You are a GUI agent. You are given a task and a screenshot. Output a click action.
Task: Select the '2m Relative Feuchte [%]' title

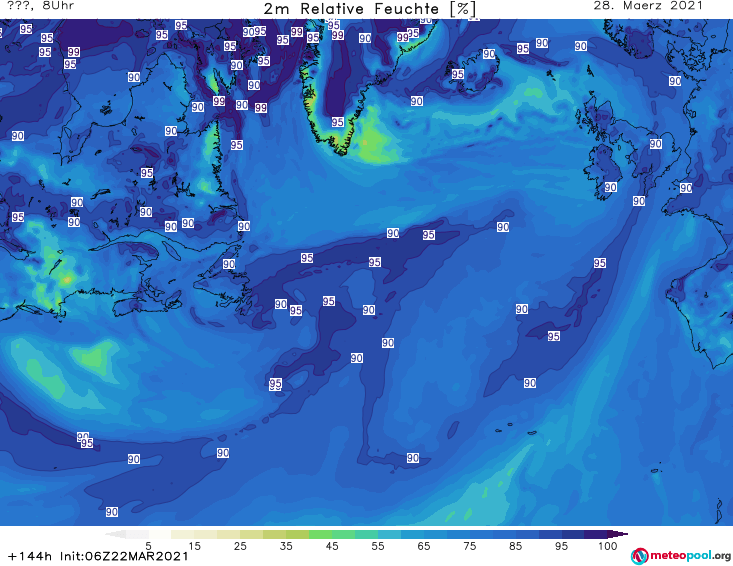[370, 8]
